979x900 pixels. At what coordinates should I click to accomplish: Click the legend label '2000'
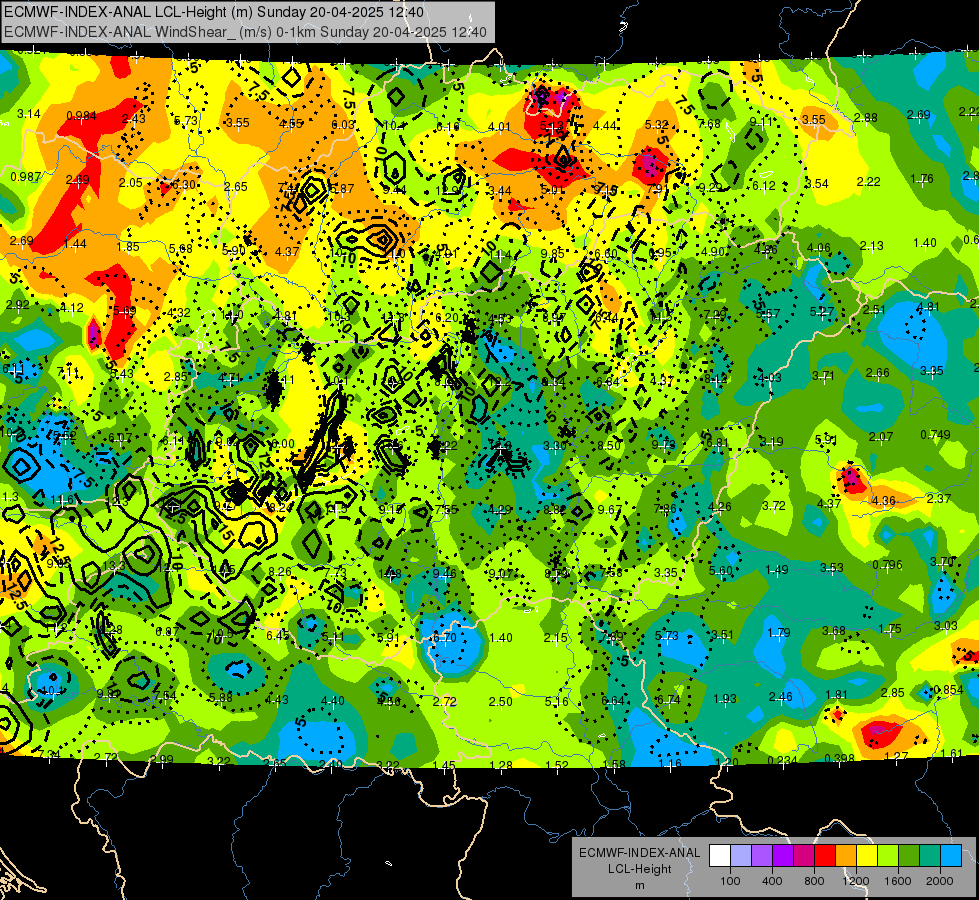pos(940,881)
